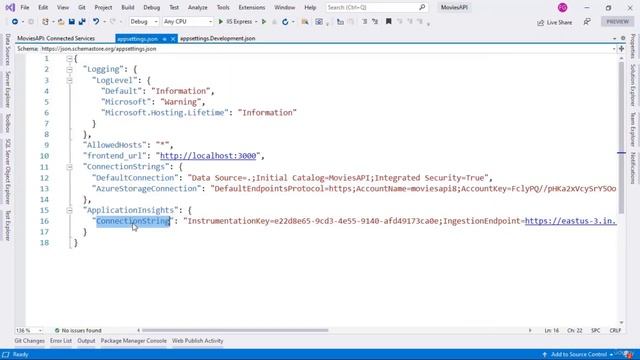
Task: Click the vertical editor scrollbar thumb
Action: coord(621,138)
